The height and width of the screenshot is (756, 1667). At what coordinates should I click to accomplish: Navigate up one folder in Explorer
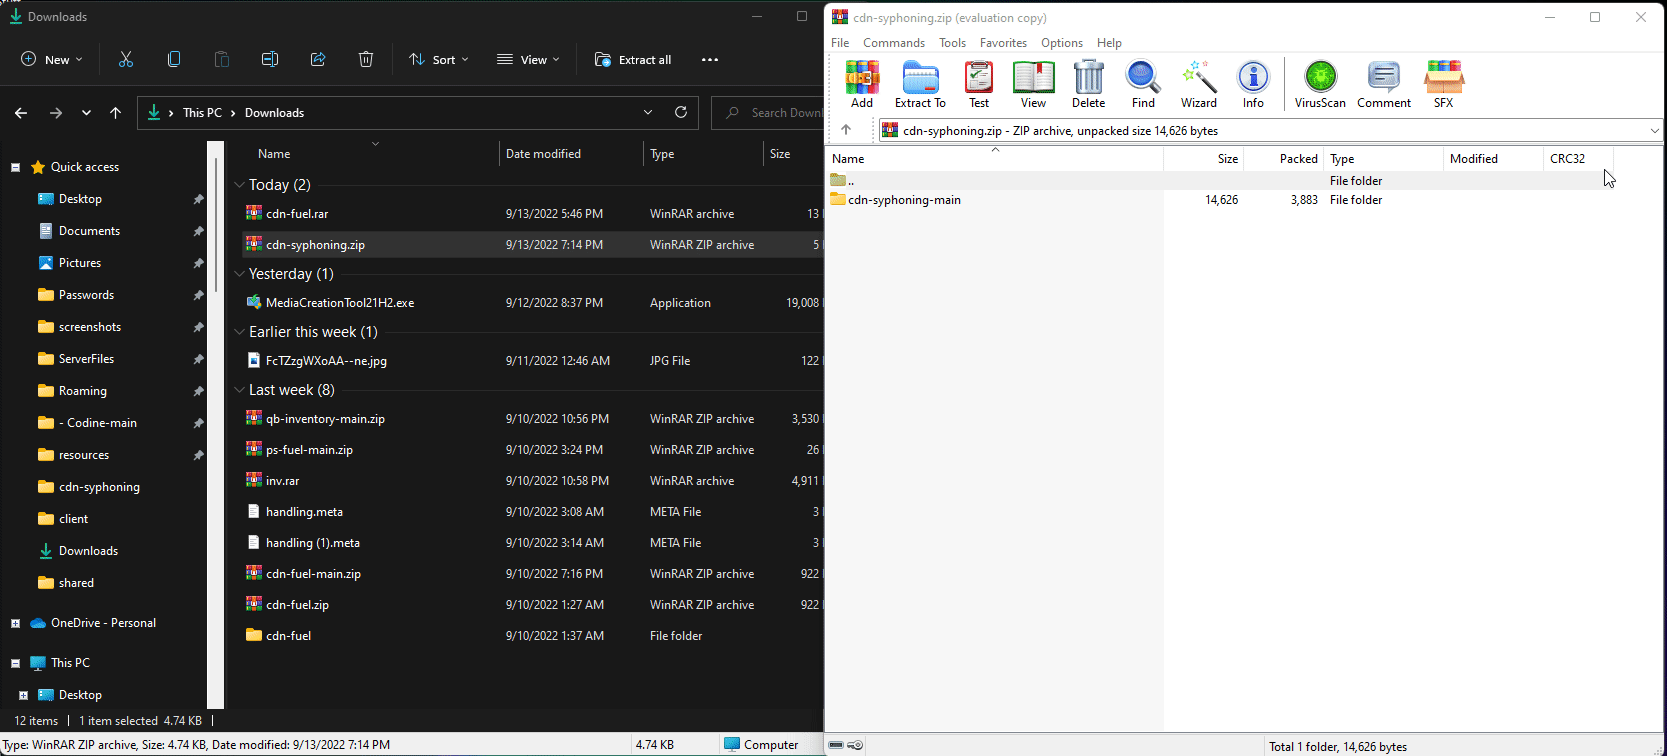116,113
